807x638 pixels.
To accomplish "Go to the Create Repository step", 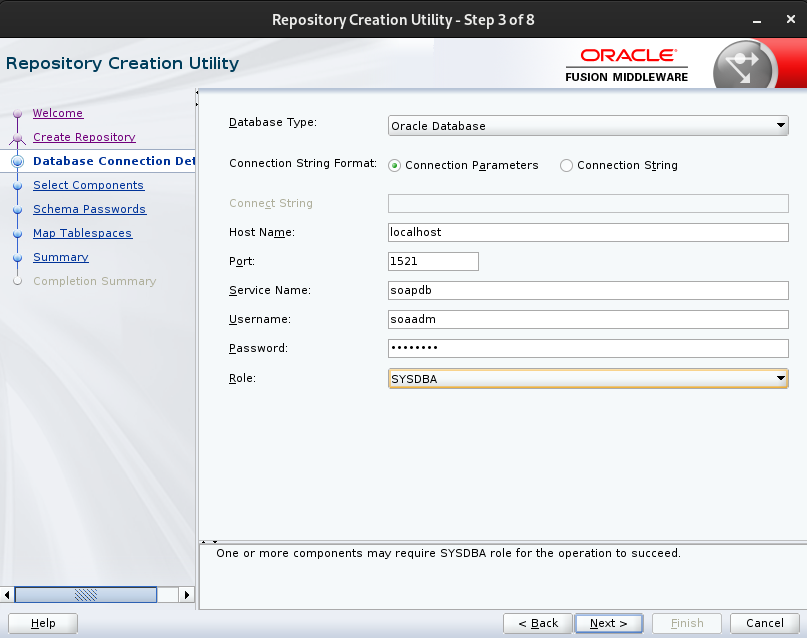I will tap(84, 137).
